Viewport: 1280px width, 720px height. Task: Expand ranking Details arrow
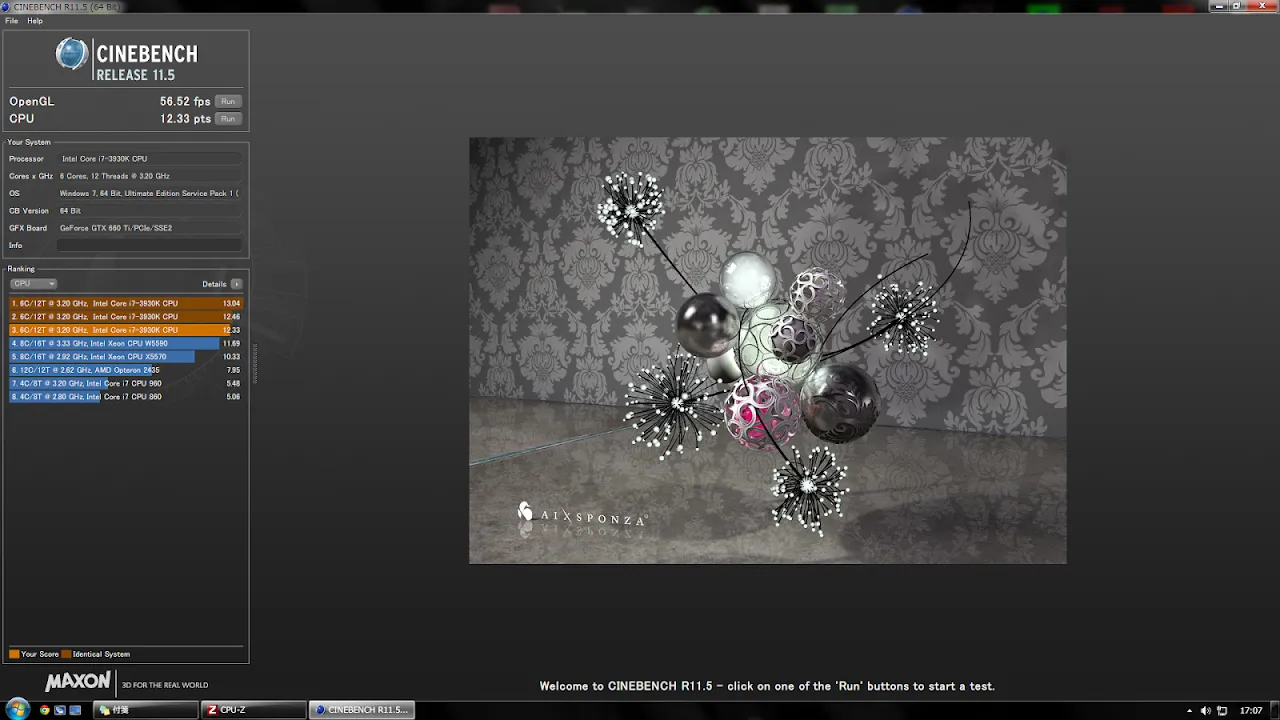point(236,284)
